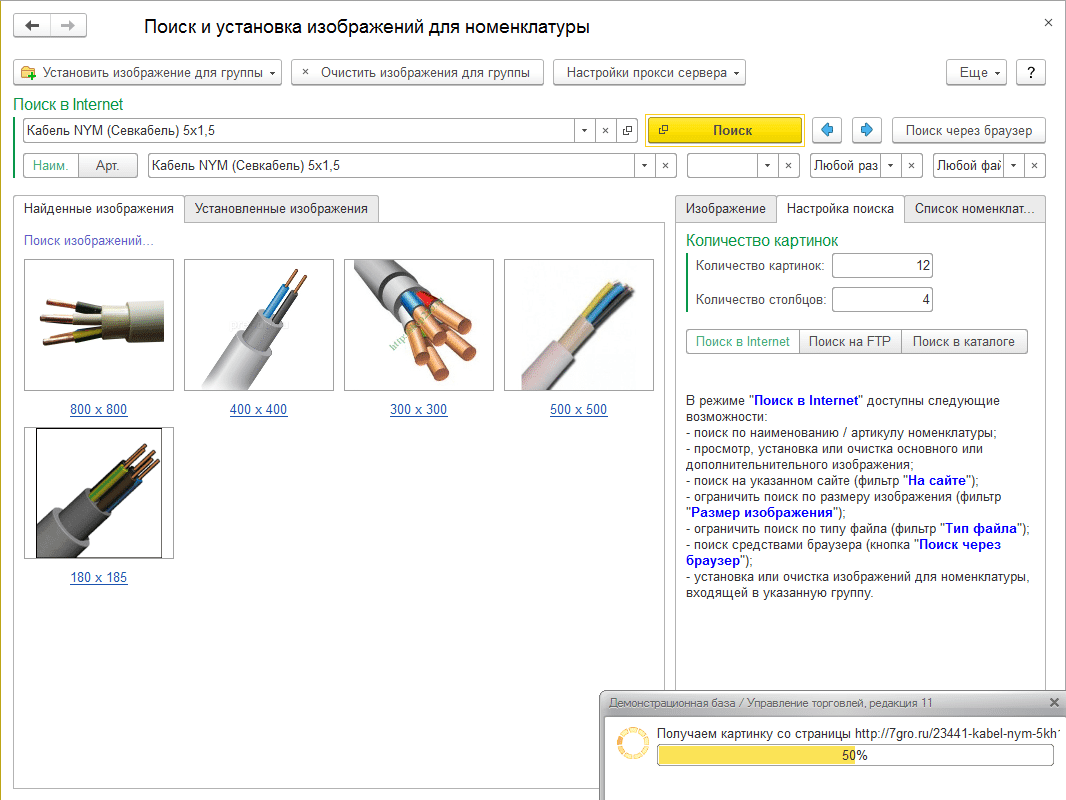Open the image size filter dropdown
This screenshot has width=1066, height=800.
pos(891,165)
